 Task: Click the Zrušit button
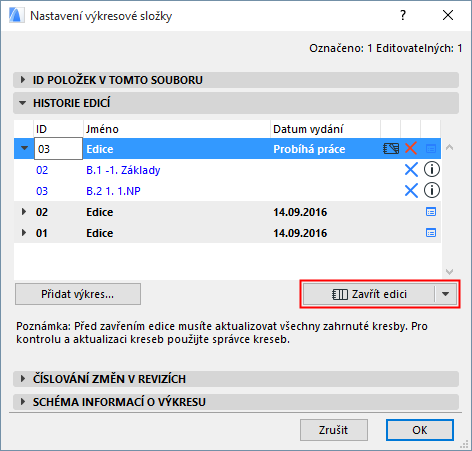tap(334, 430)
